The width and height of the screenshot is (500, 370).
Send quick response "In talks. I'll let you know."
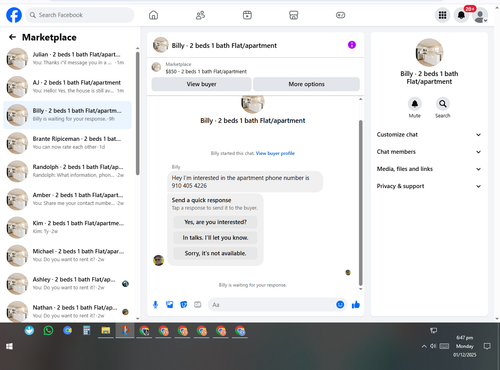[x=215, y=238]
